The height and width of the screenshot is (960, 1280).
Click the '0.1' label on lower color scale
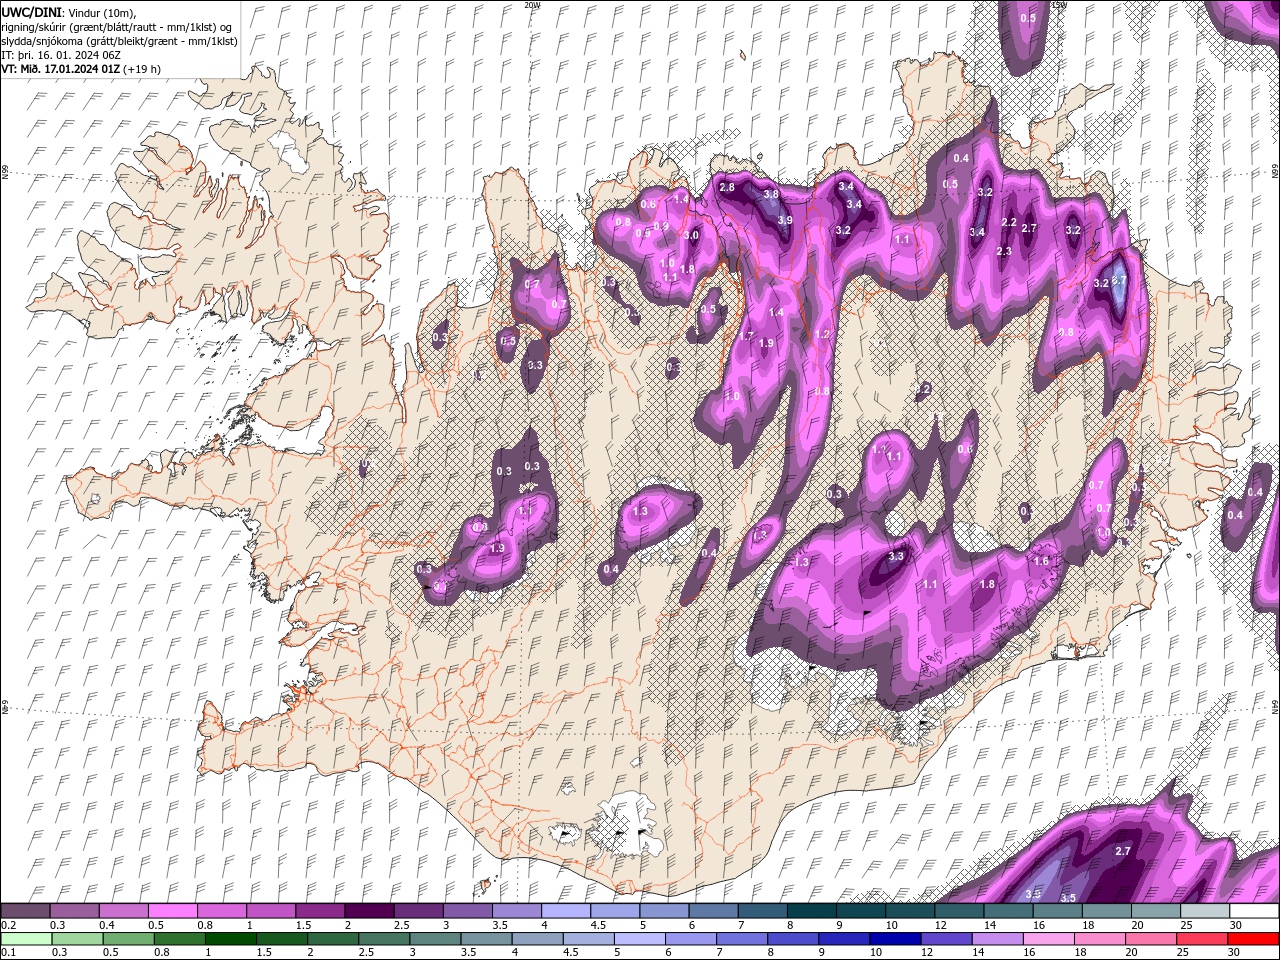pos(9,952)
